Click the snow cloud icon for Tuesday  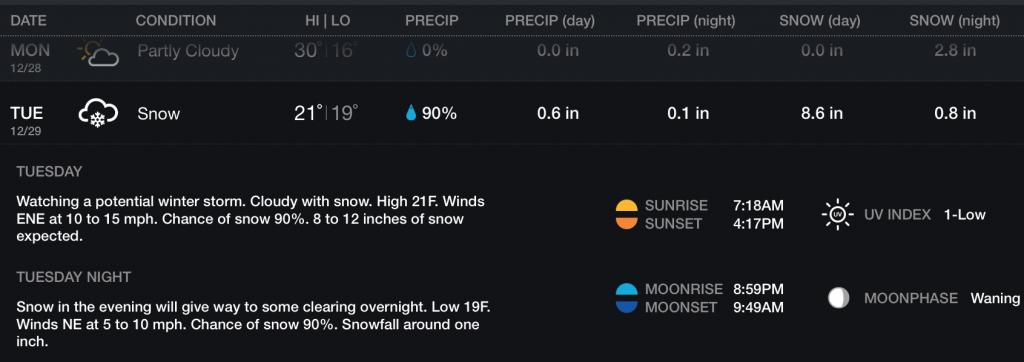pyautogui.click(x=98, y=114)
